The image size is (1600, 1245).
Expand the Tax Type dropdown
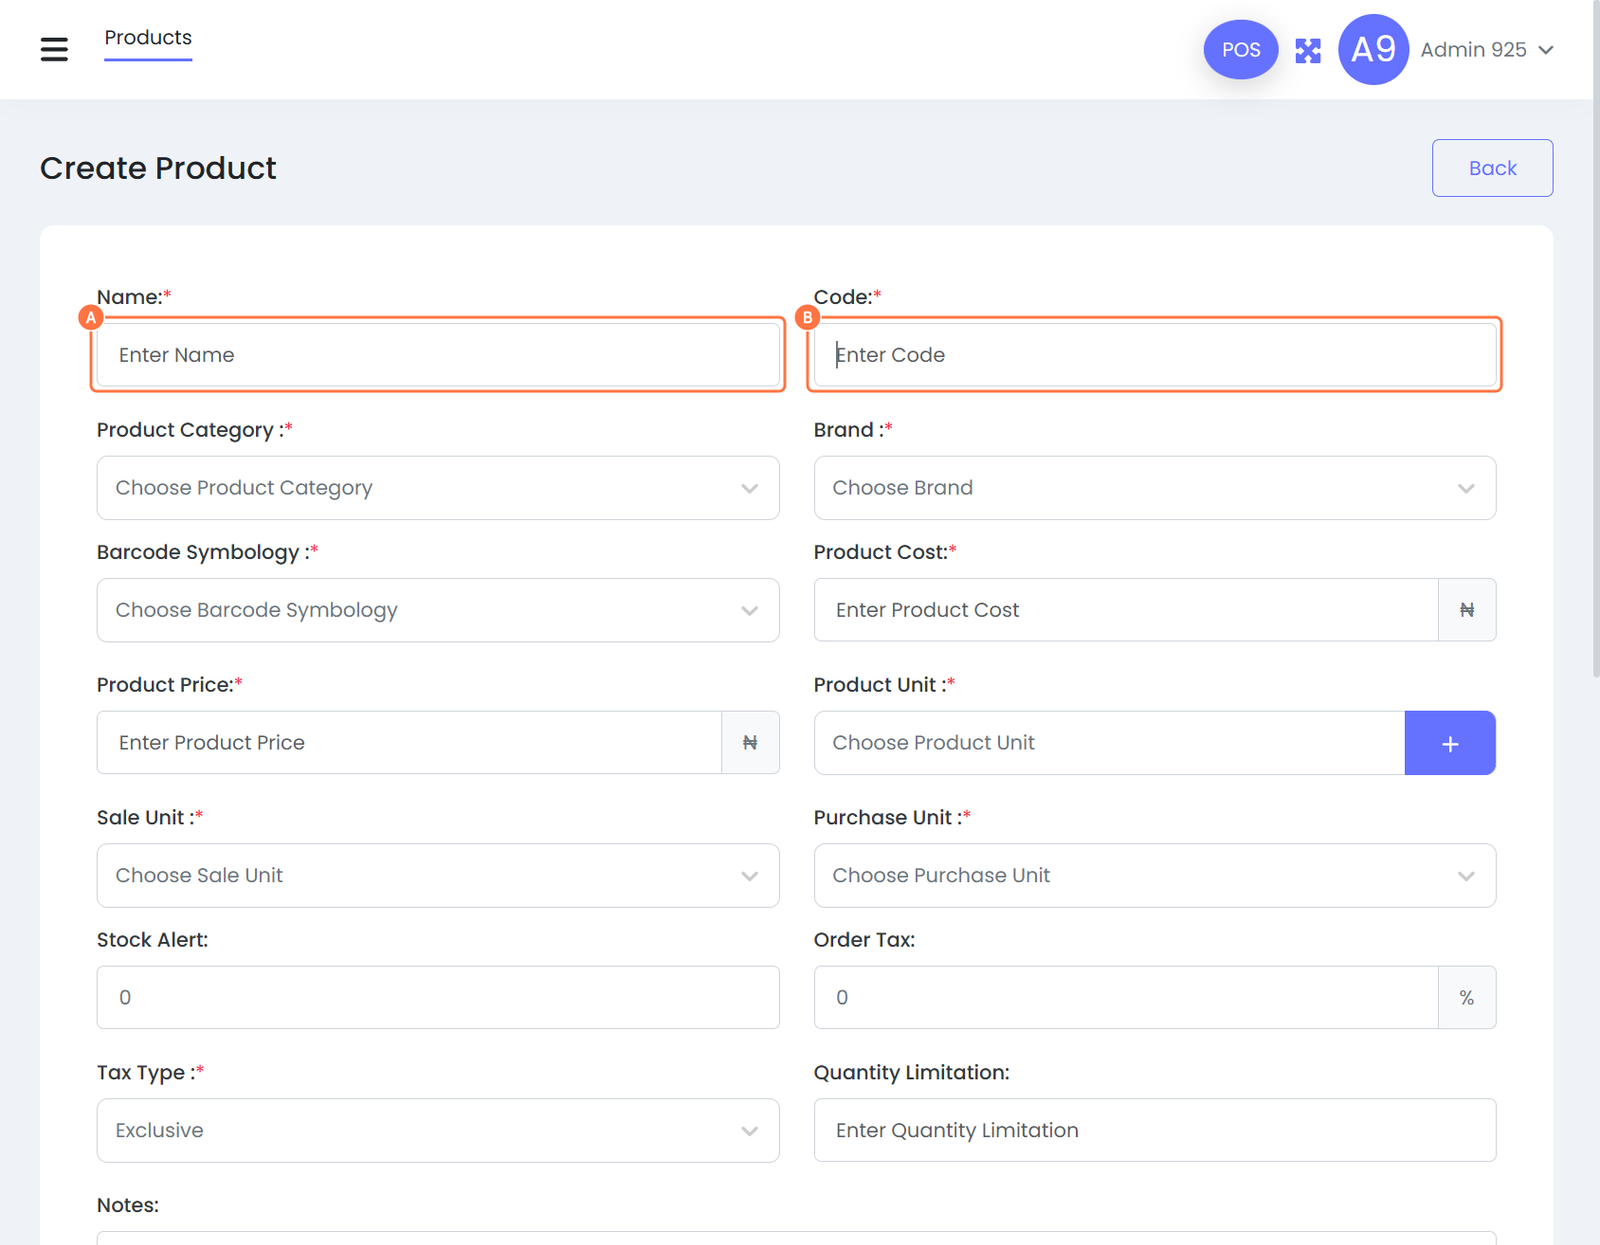[x=437, y=1131]
